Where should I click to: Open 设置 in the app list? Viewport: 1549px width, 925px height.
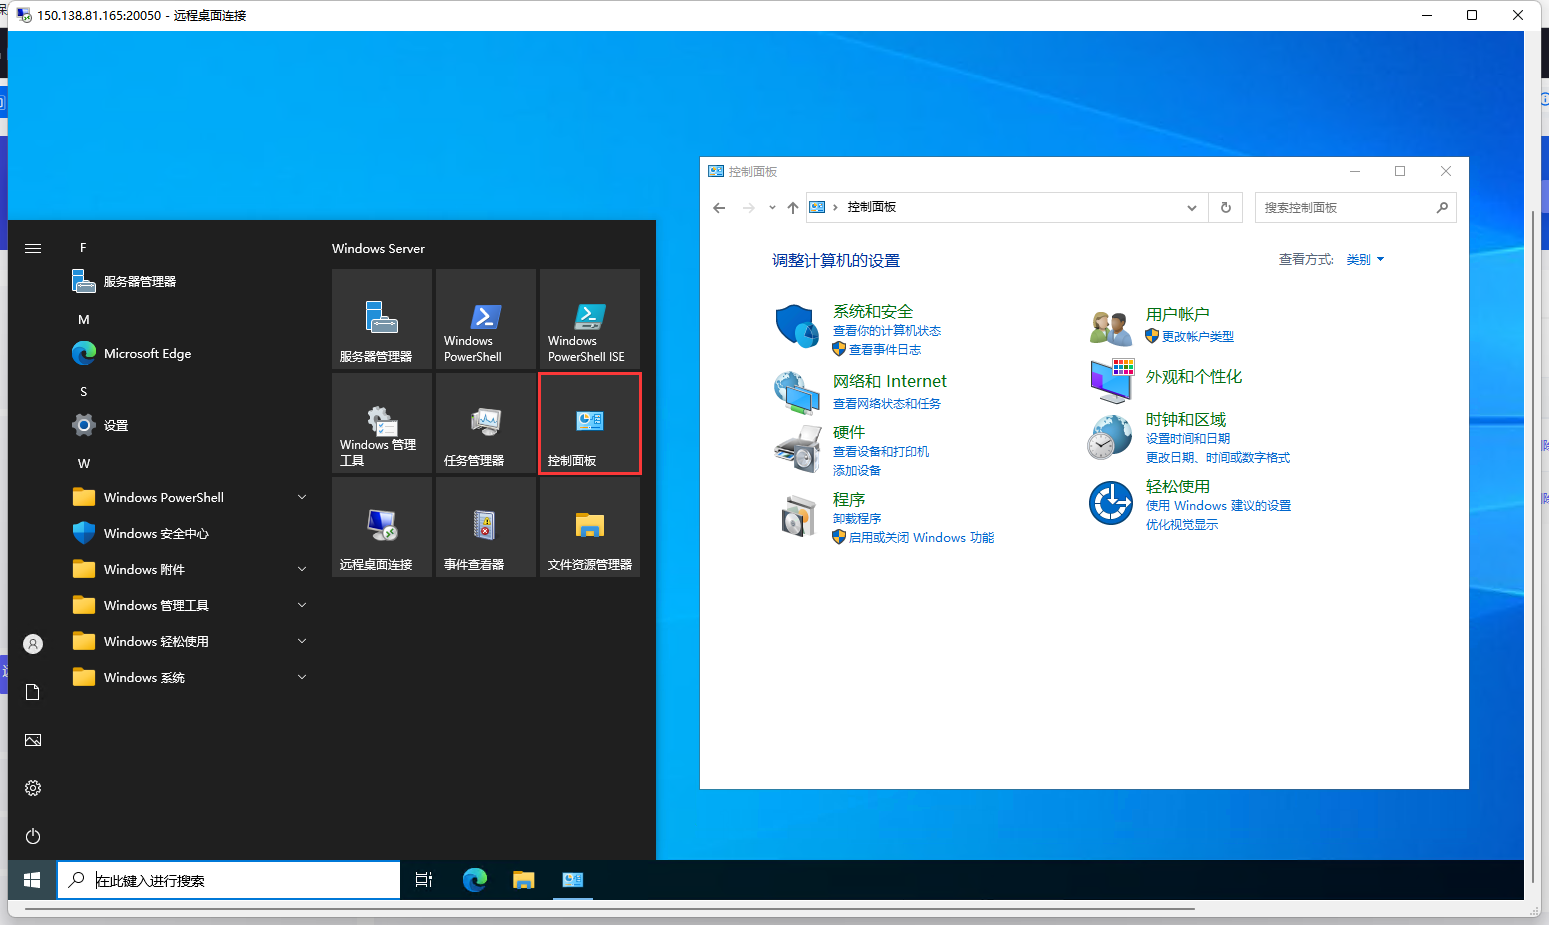click(190, 425)
